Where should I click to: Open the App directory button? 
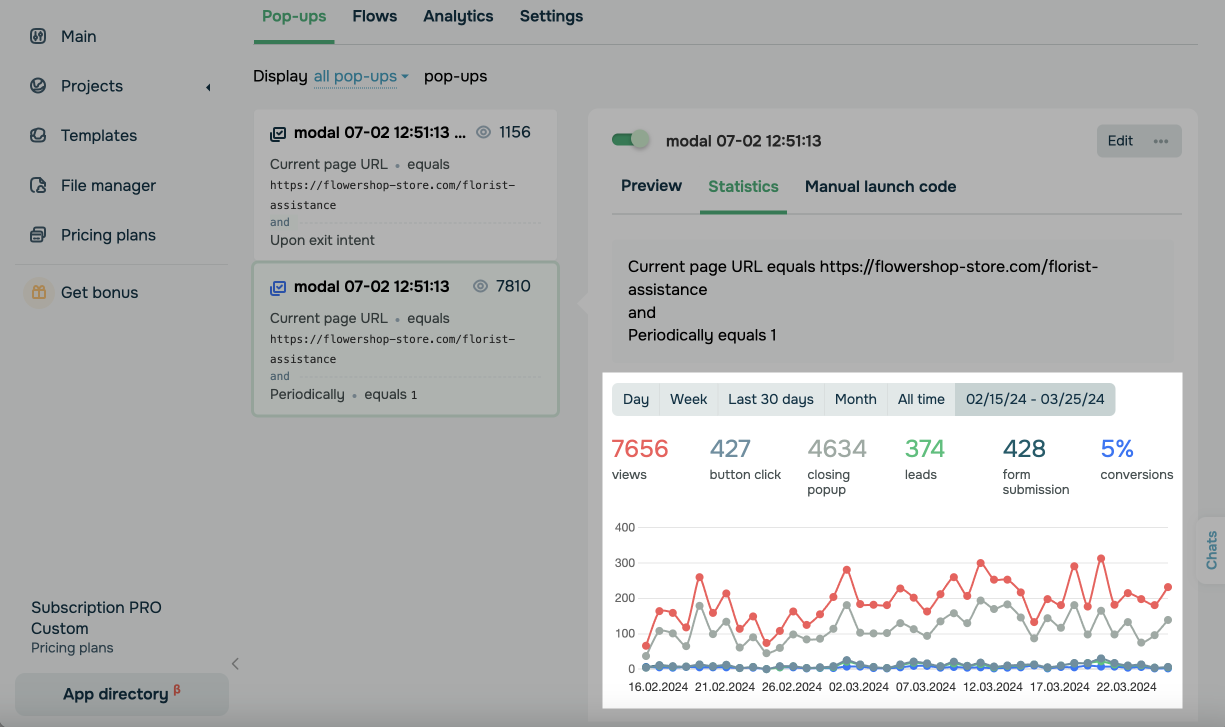[x=121, y=694]
